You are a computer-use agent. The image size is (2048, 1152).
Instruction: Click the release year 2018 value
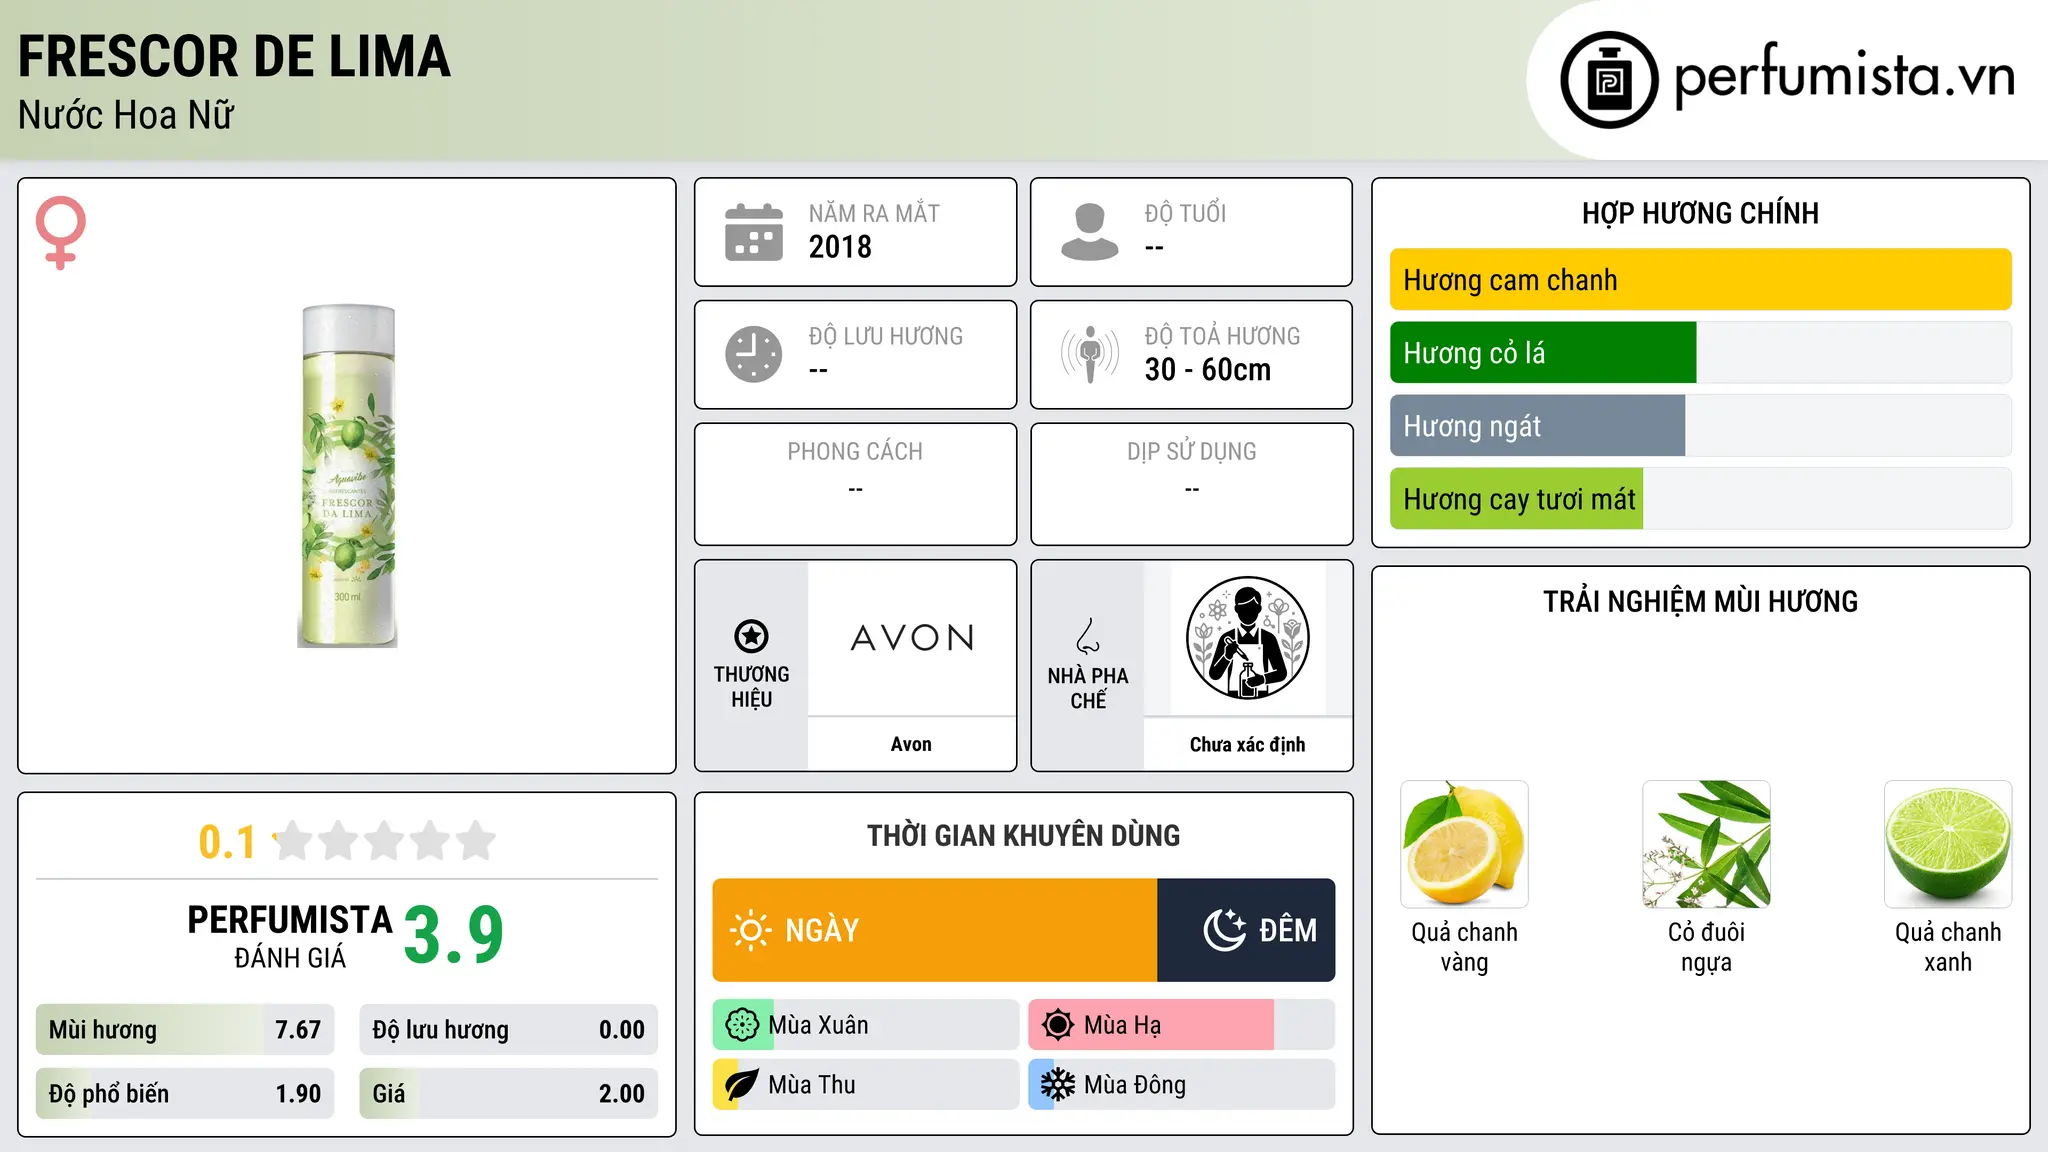point(840,247)
